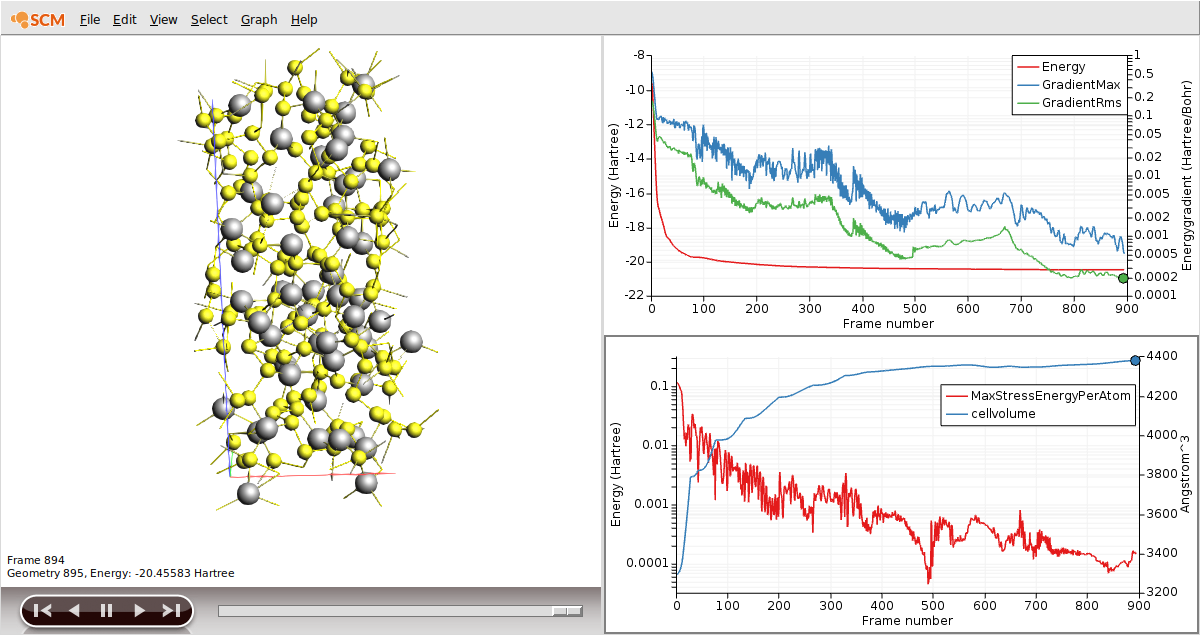Click the green marker on the GradientRms curve
Screen dimensions: 1200x635
tap(1123, 279)
